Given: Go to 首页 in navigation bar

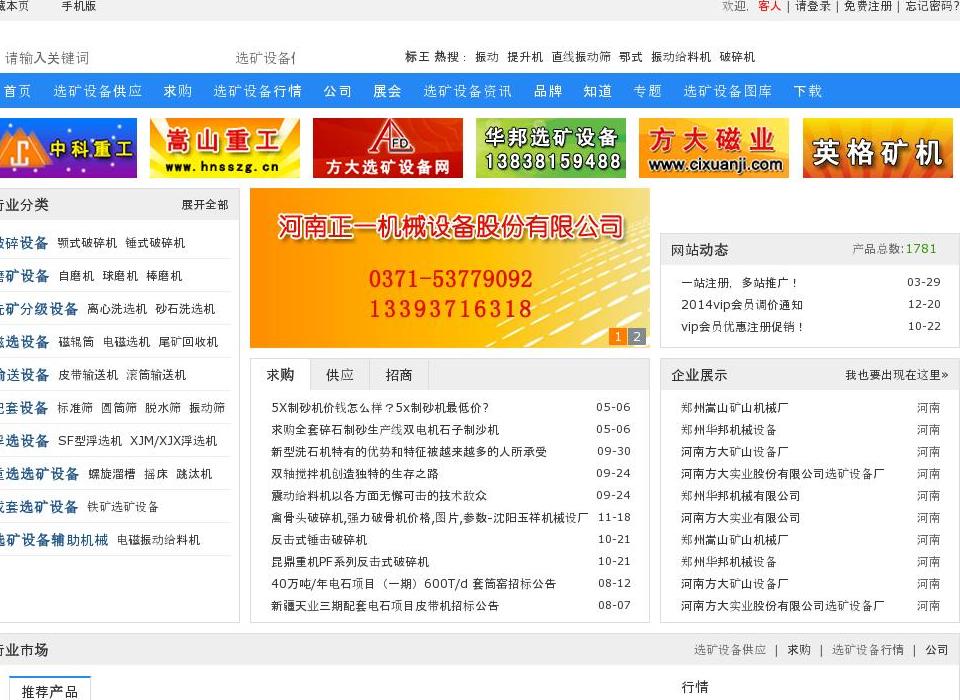Looking at the screenshot, I should point(17,91).
